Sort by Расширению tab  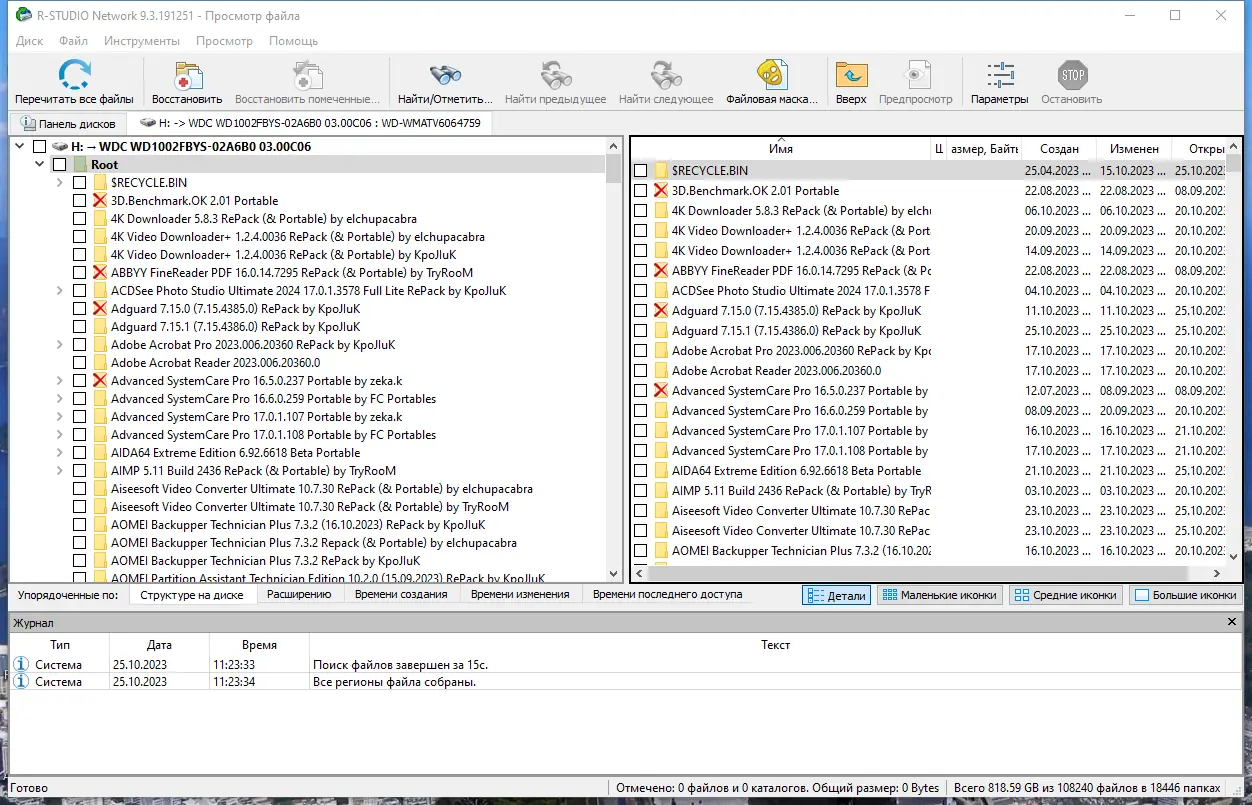[299, 594]
